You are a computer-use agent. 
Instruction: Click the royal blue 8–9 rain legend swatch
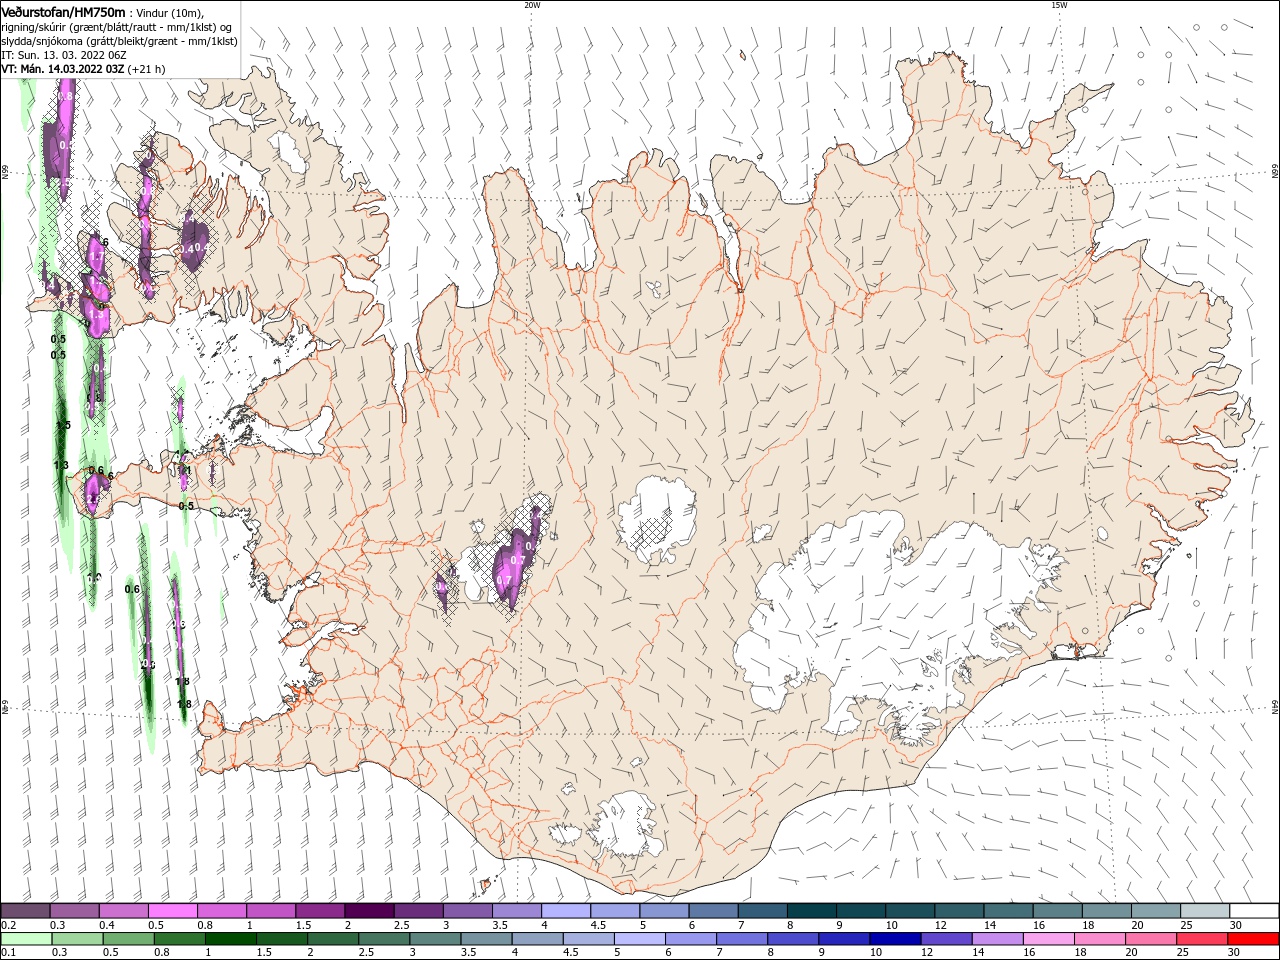(x=845, y=939)
